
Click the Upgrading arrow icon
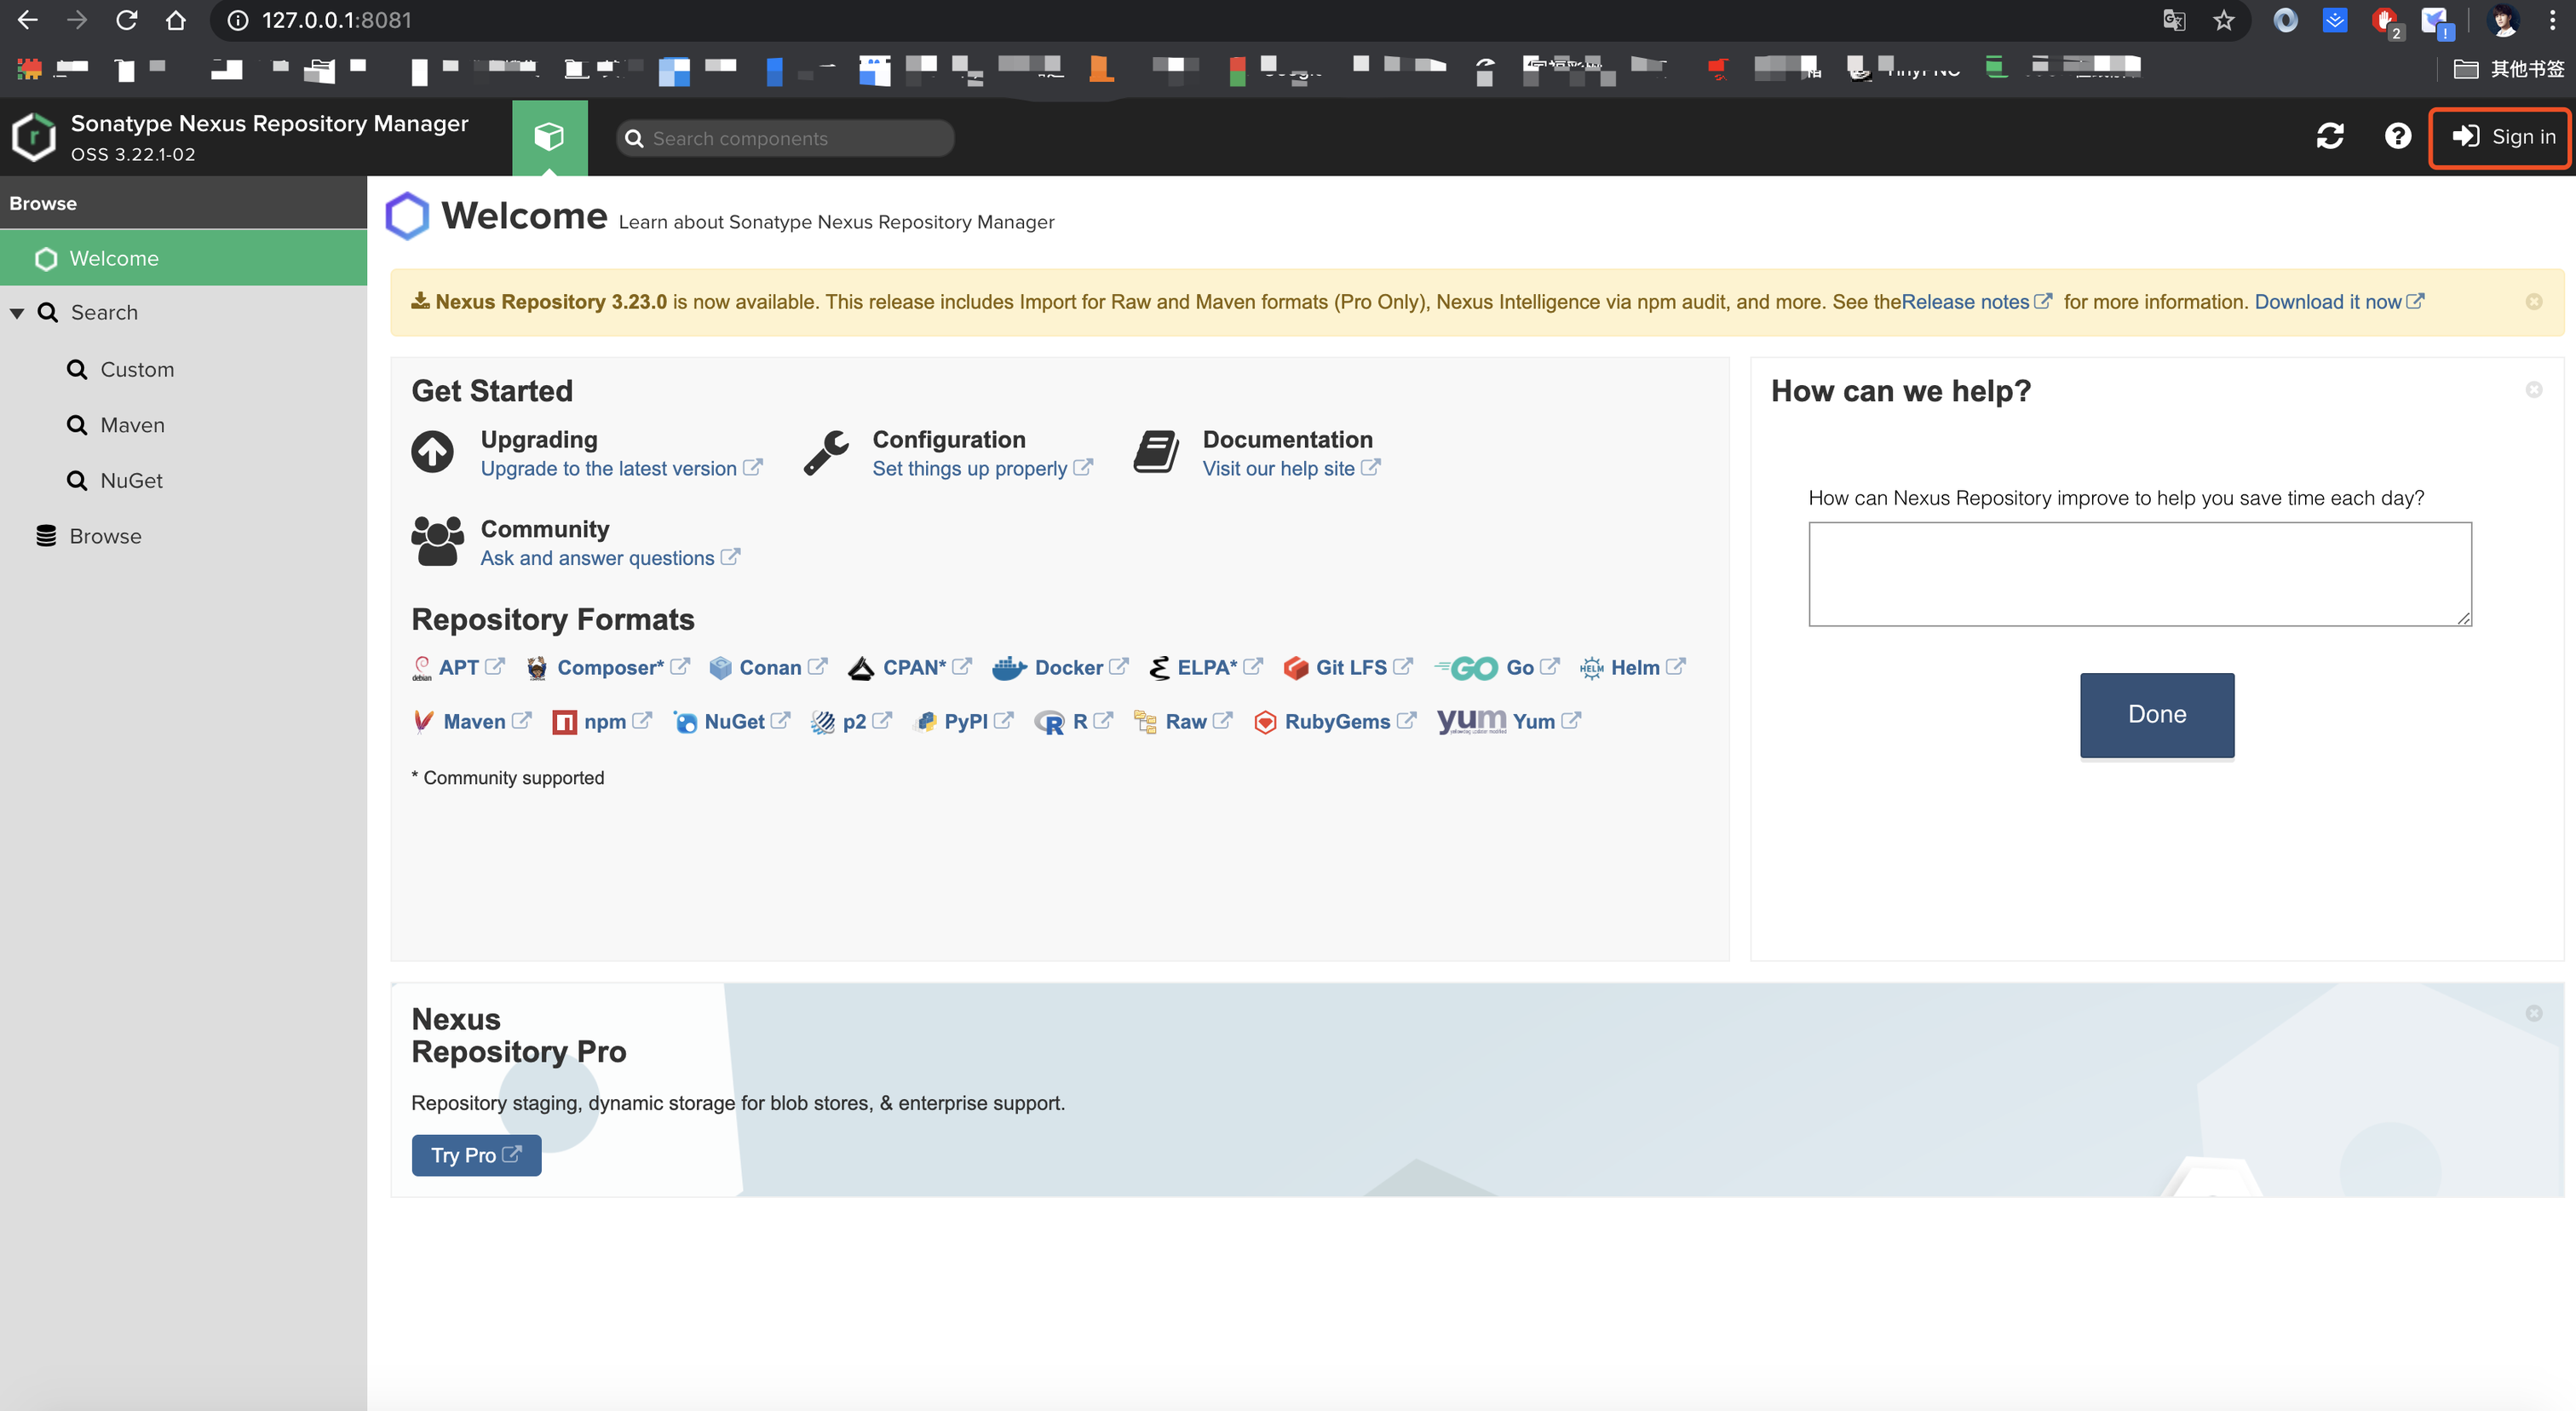(432, 452)
